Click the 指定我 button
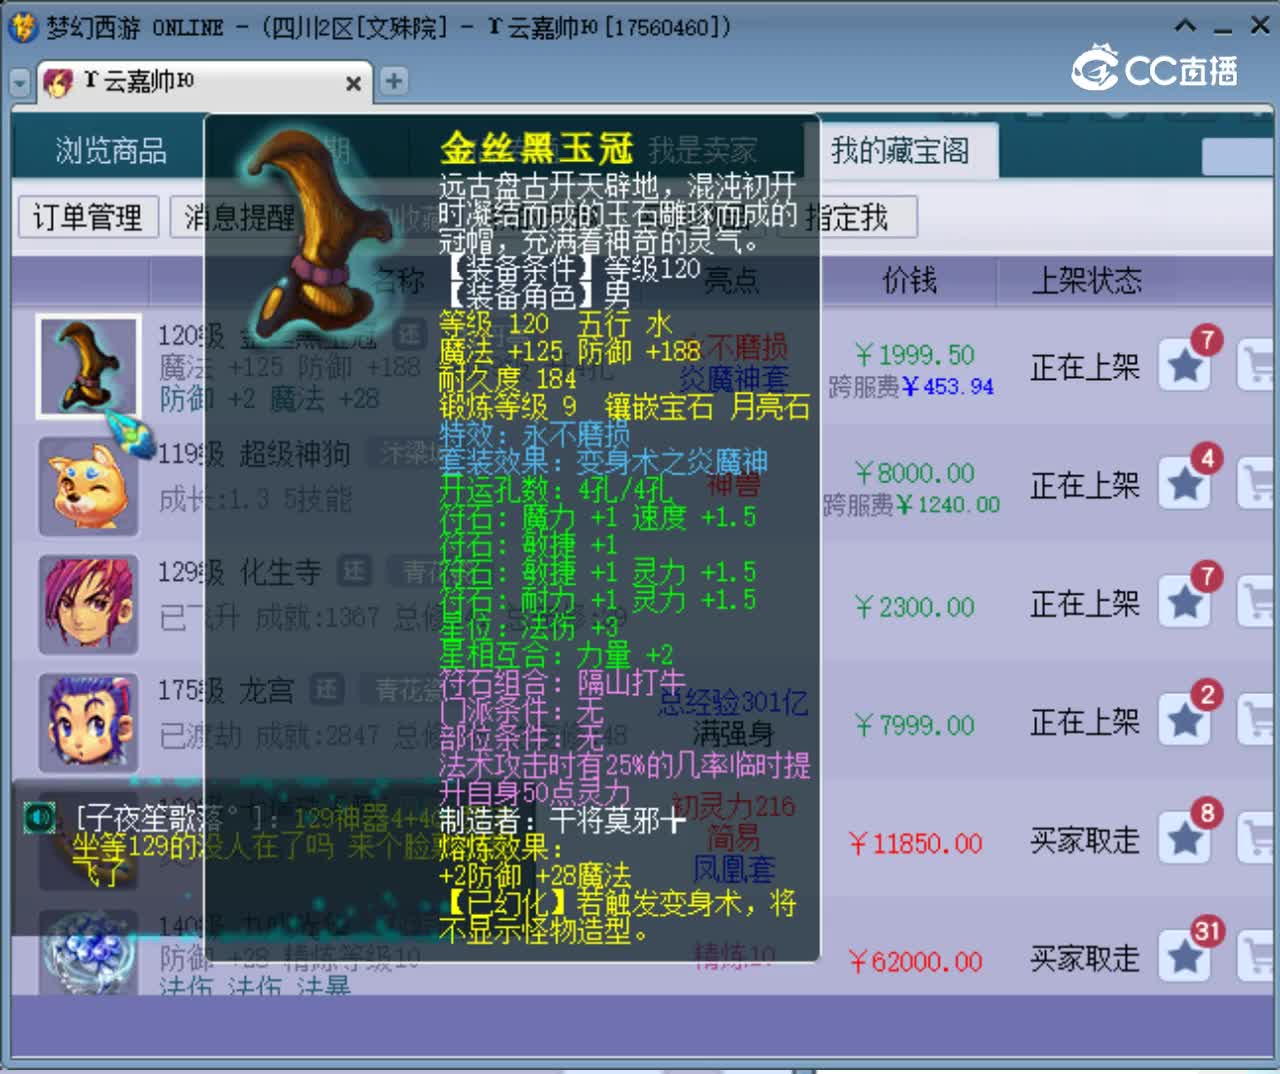Screen dimensions: 1280x1074 [x=850, y=217]
